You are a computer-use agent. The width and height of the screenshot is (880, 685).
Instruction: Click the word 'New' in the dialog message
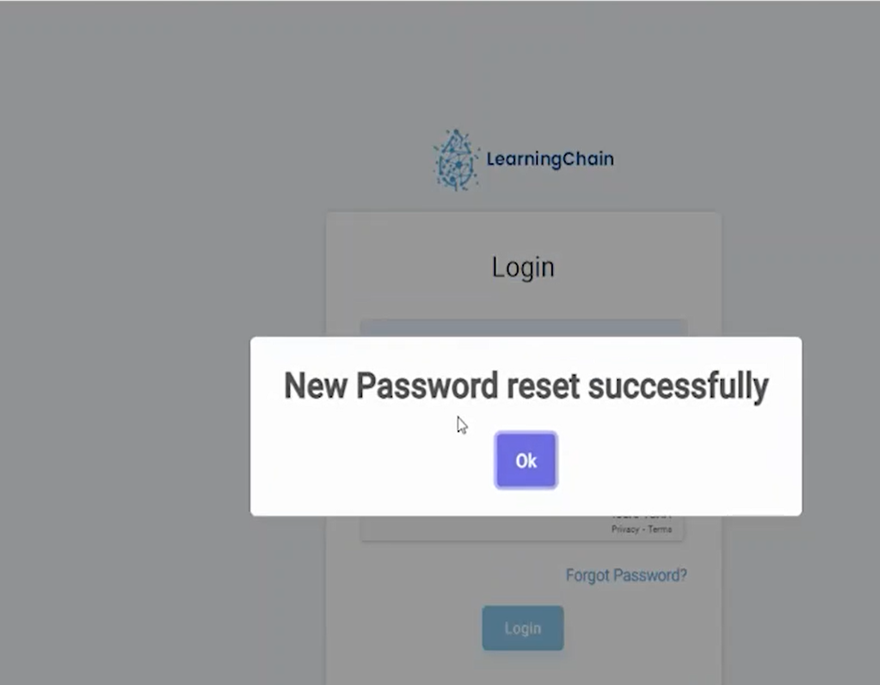click(315, 385)
